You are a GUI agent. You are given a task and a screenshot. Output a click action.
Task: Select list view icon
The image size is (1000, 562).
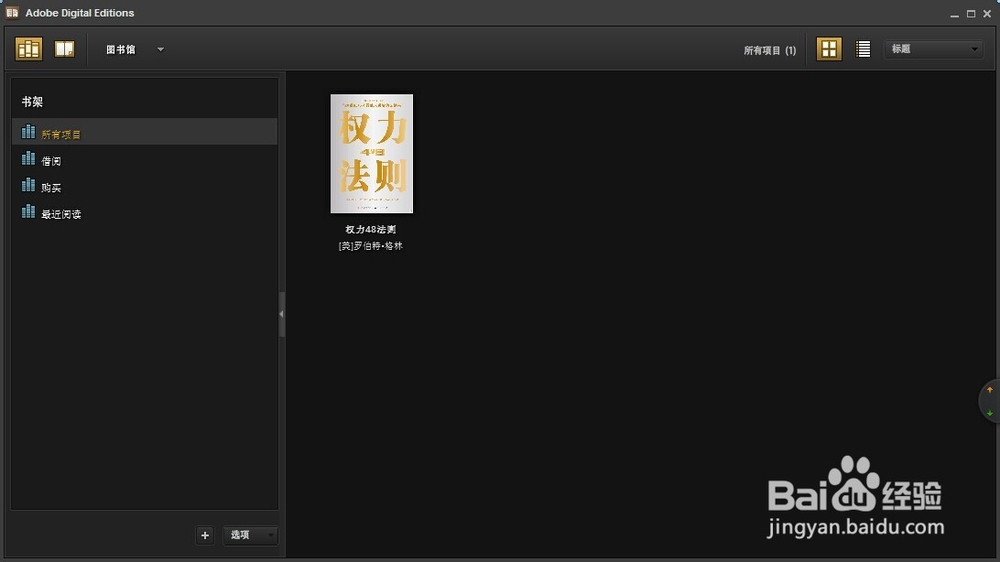coord(863,49)
